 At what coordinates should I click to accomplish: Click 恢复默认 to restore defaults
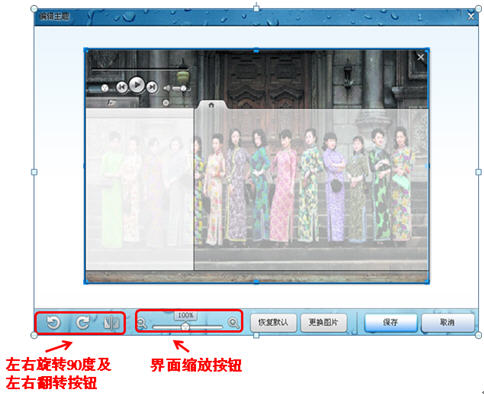[273, 323]
